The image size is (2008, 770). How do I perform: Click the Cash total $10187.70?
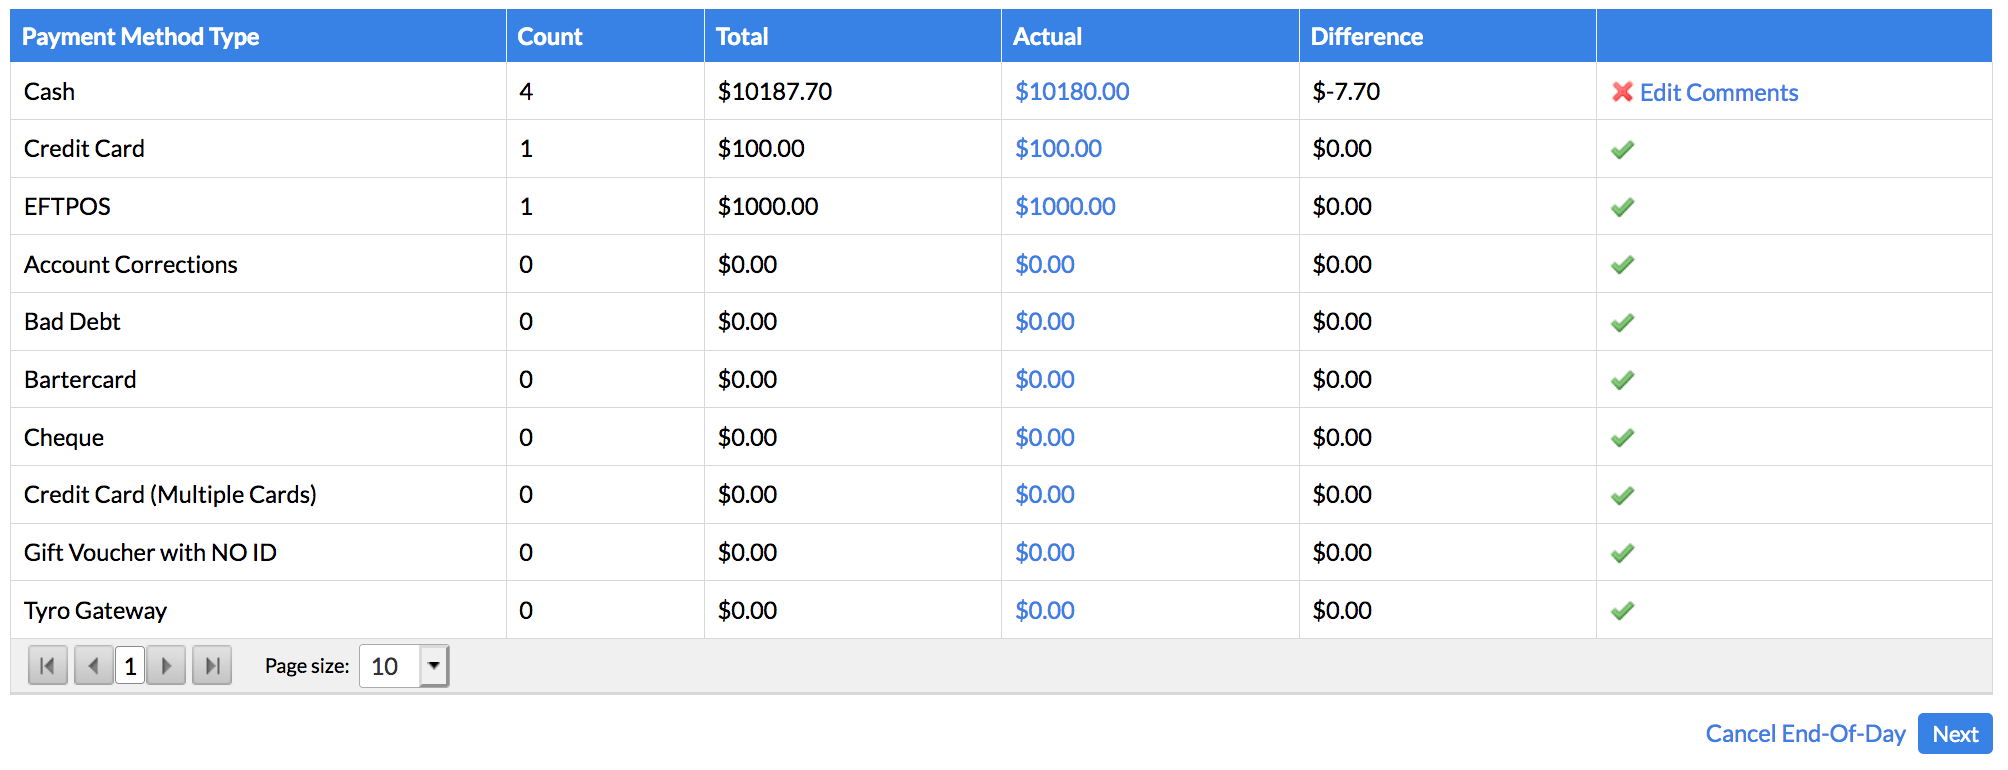775,92
